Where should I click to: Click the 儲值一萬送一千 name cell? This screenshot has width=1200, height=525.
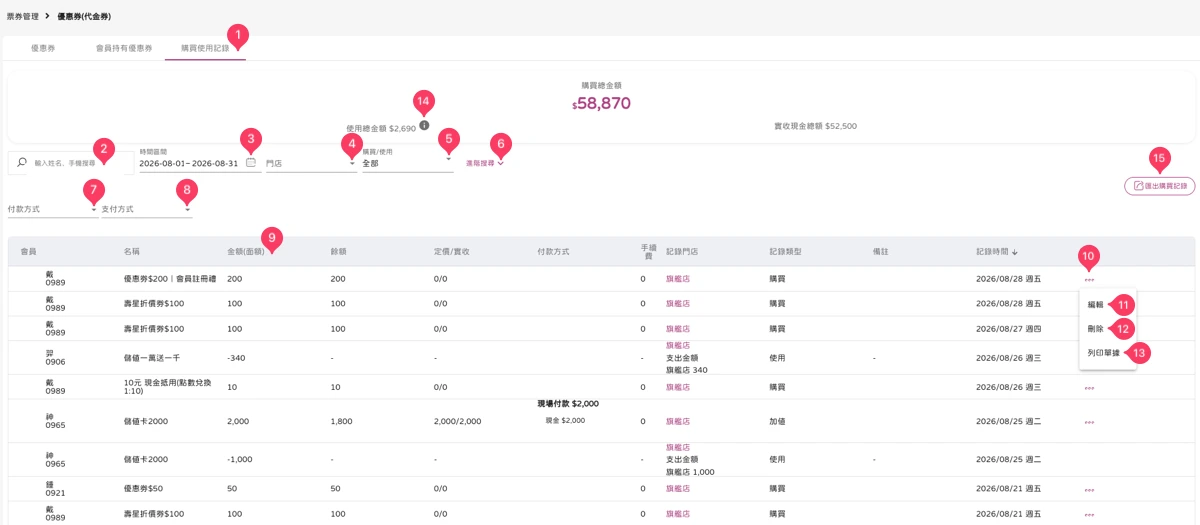click(x=150, y=357)
